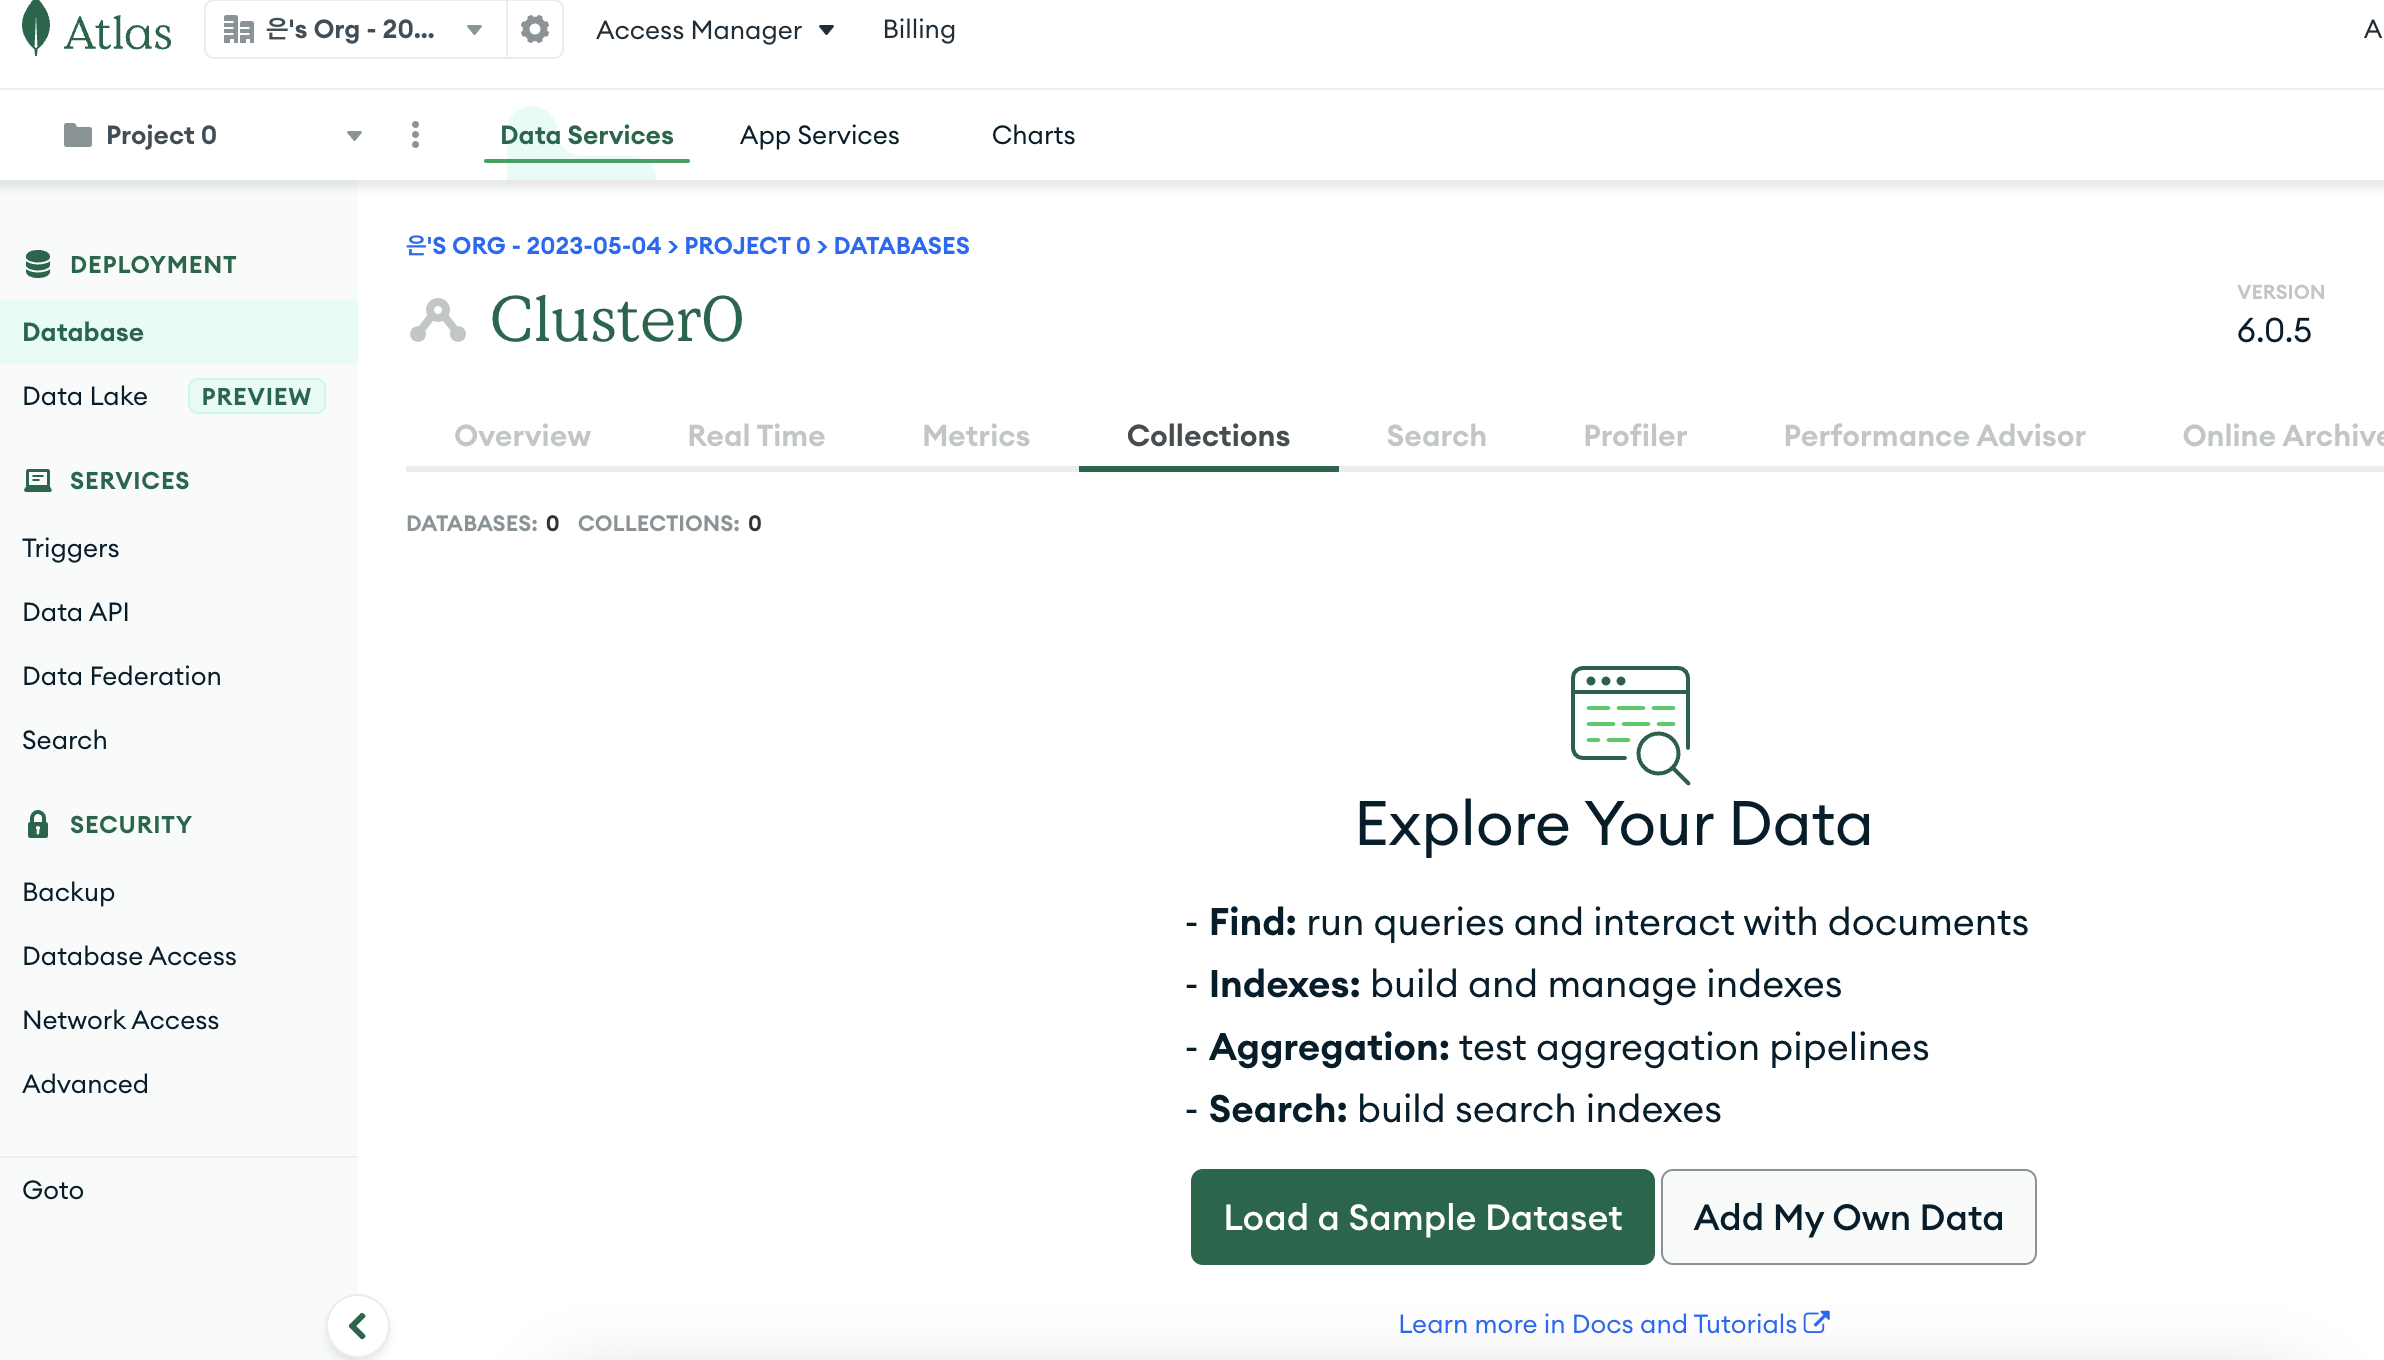Open the Metrics tab

pyautogui.click(x=976, y=436)
